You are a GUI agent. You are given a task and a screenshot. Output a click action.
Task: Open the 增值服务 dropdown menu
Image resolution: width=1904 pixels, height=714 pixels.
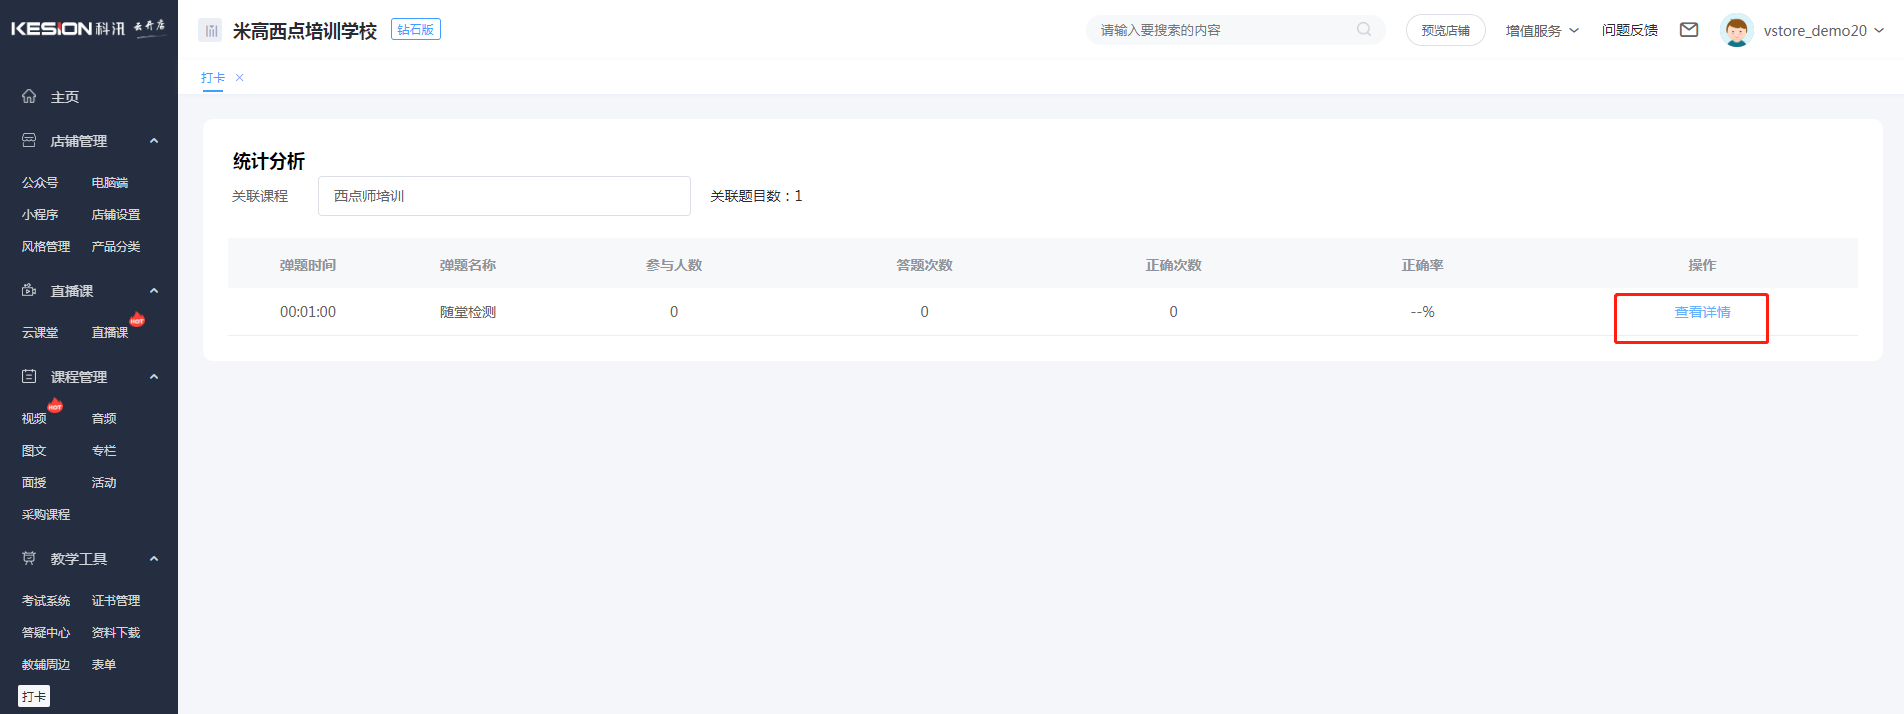coord(1541,31)
